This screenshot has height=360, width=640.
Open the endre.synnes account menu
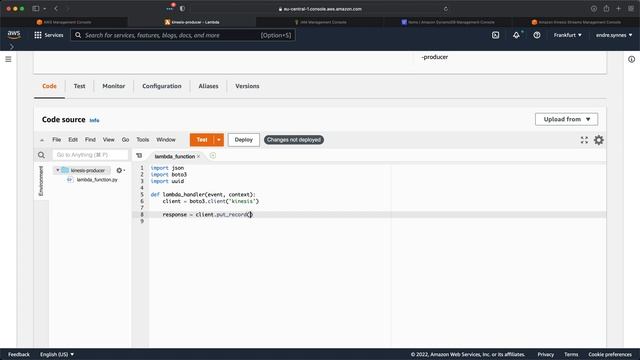coord(614,35)
